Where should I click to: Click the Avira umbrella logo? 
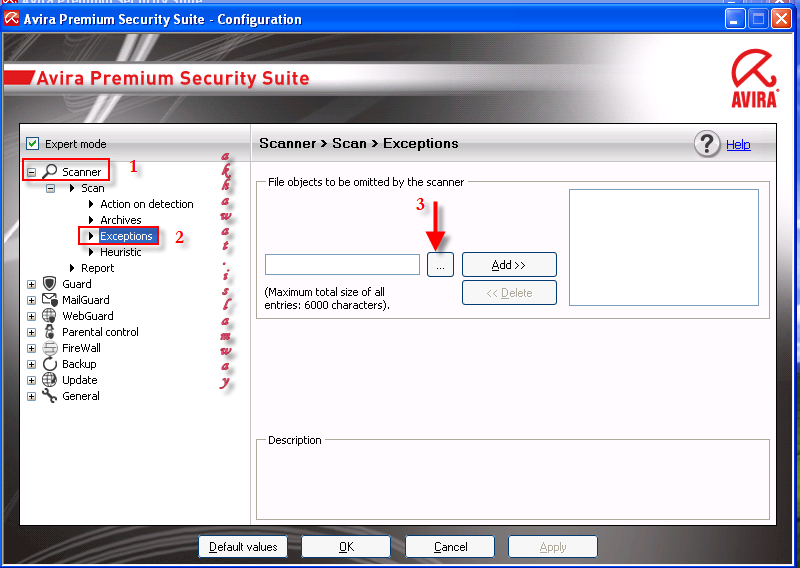754,78
